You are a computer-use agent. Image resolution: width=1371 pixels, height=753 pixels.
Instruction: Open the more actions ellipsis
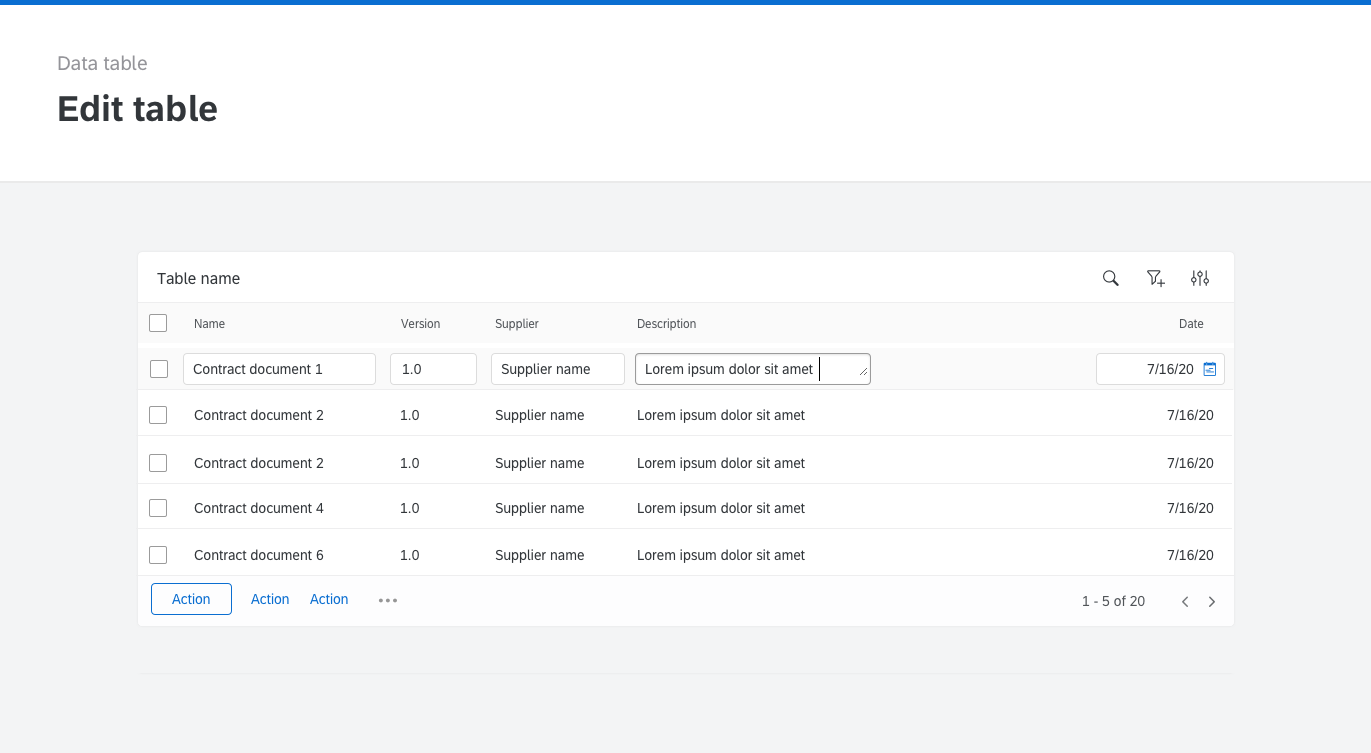tap(388, 600)
